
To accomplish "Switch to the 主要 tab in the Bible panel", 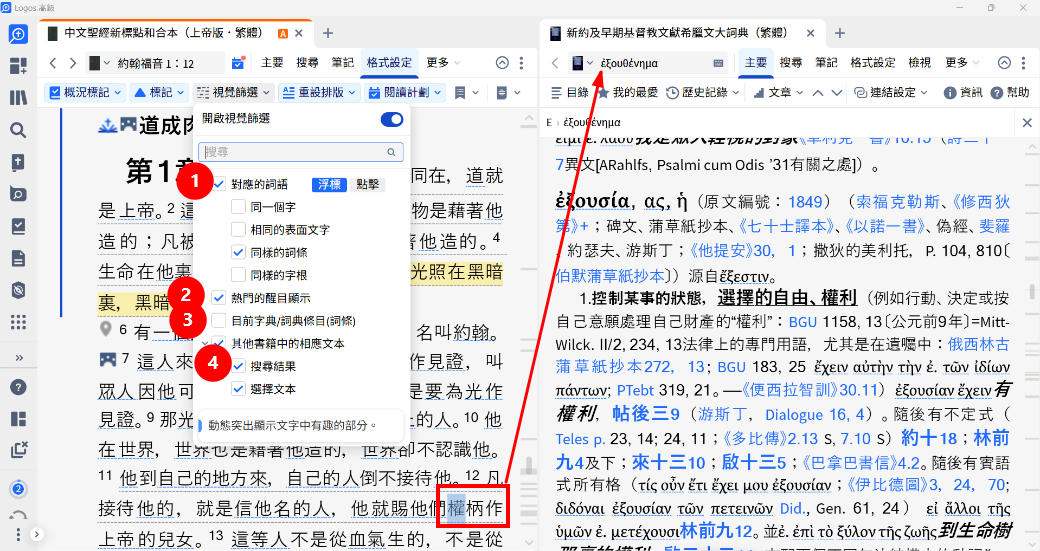I will click(272, 63).
